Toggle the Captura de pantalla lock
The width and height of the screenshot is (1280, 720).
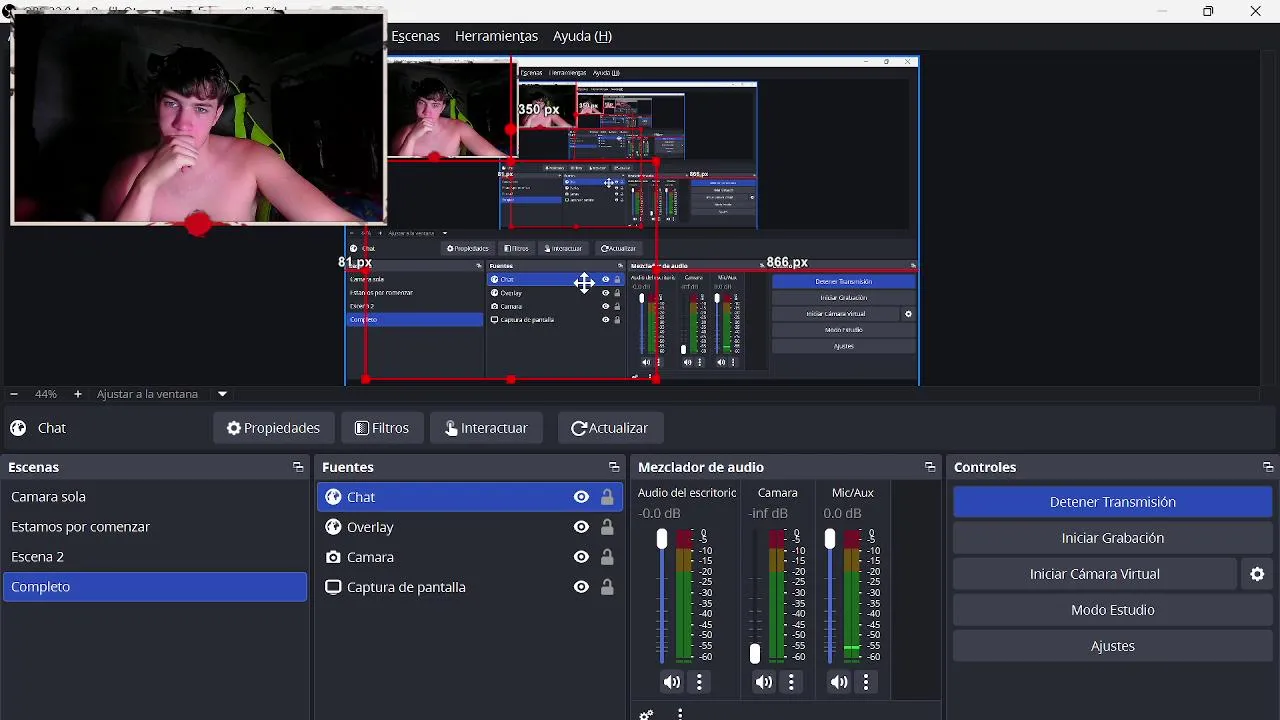[x=607, y=587]
